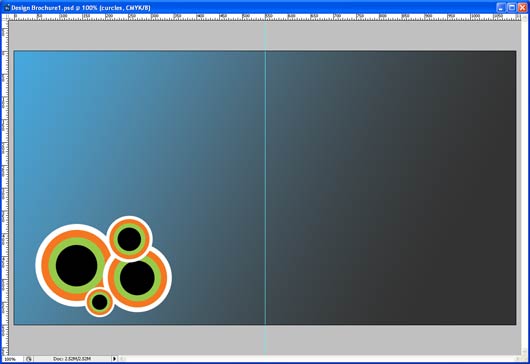
Task: Click the ruler origin corner box
Action: (5, 17)
